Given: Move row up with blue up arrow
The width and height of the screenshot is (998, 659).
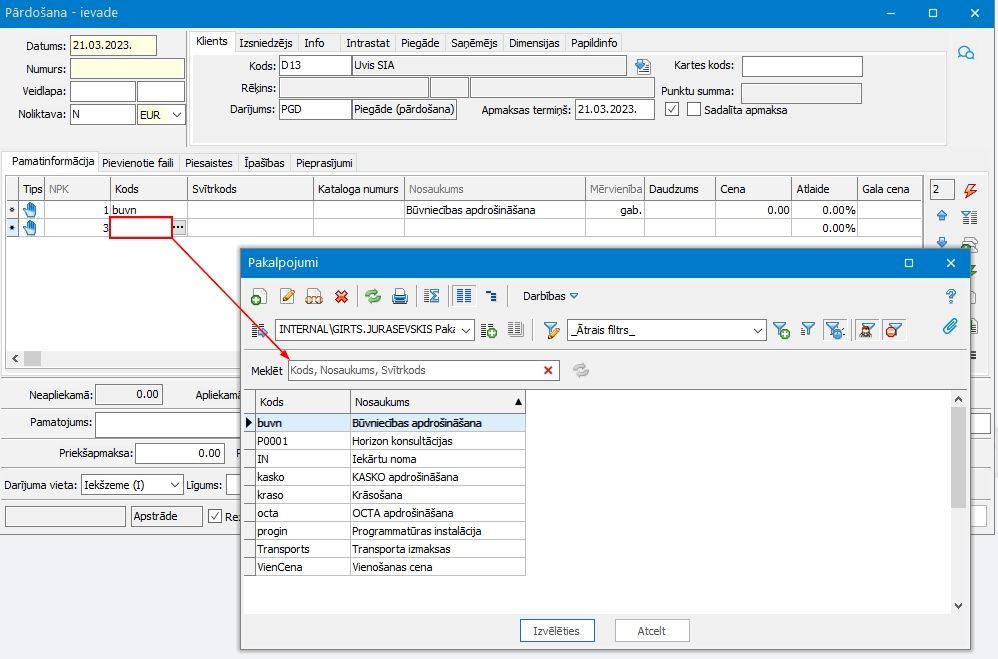Looking at the screenshot, I should [x=942, y=215].
